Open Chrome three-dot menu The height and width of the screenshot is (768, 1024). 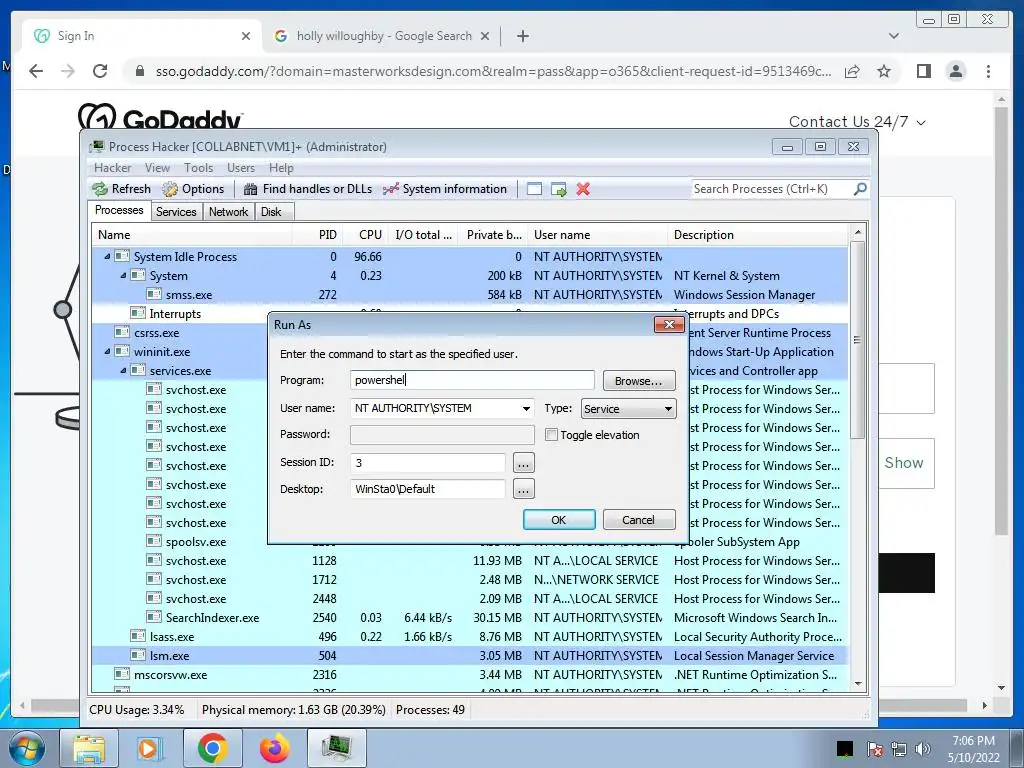(x=989, y=71)
